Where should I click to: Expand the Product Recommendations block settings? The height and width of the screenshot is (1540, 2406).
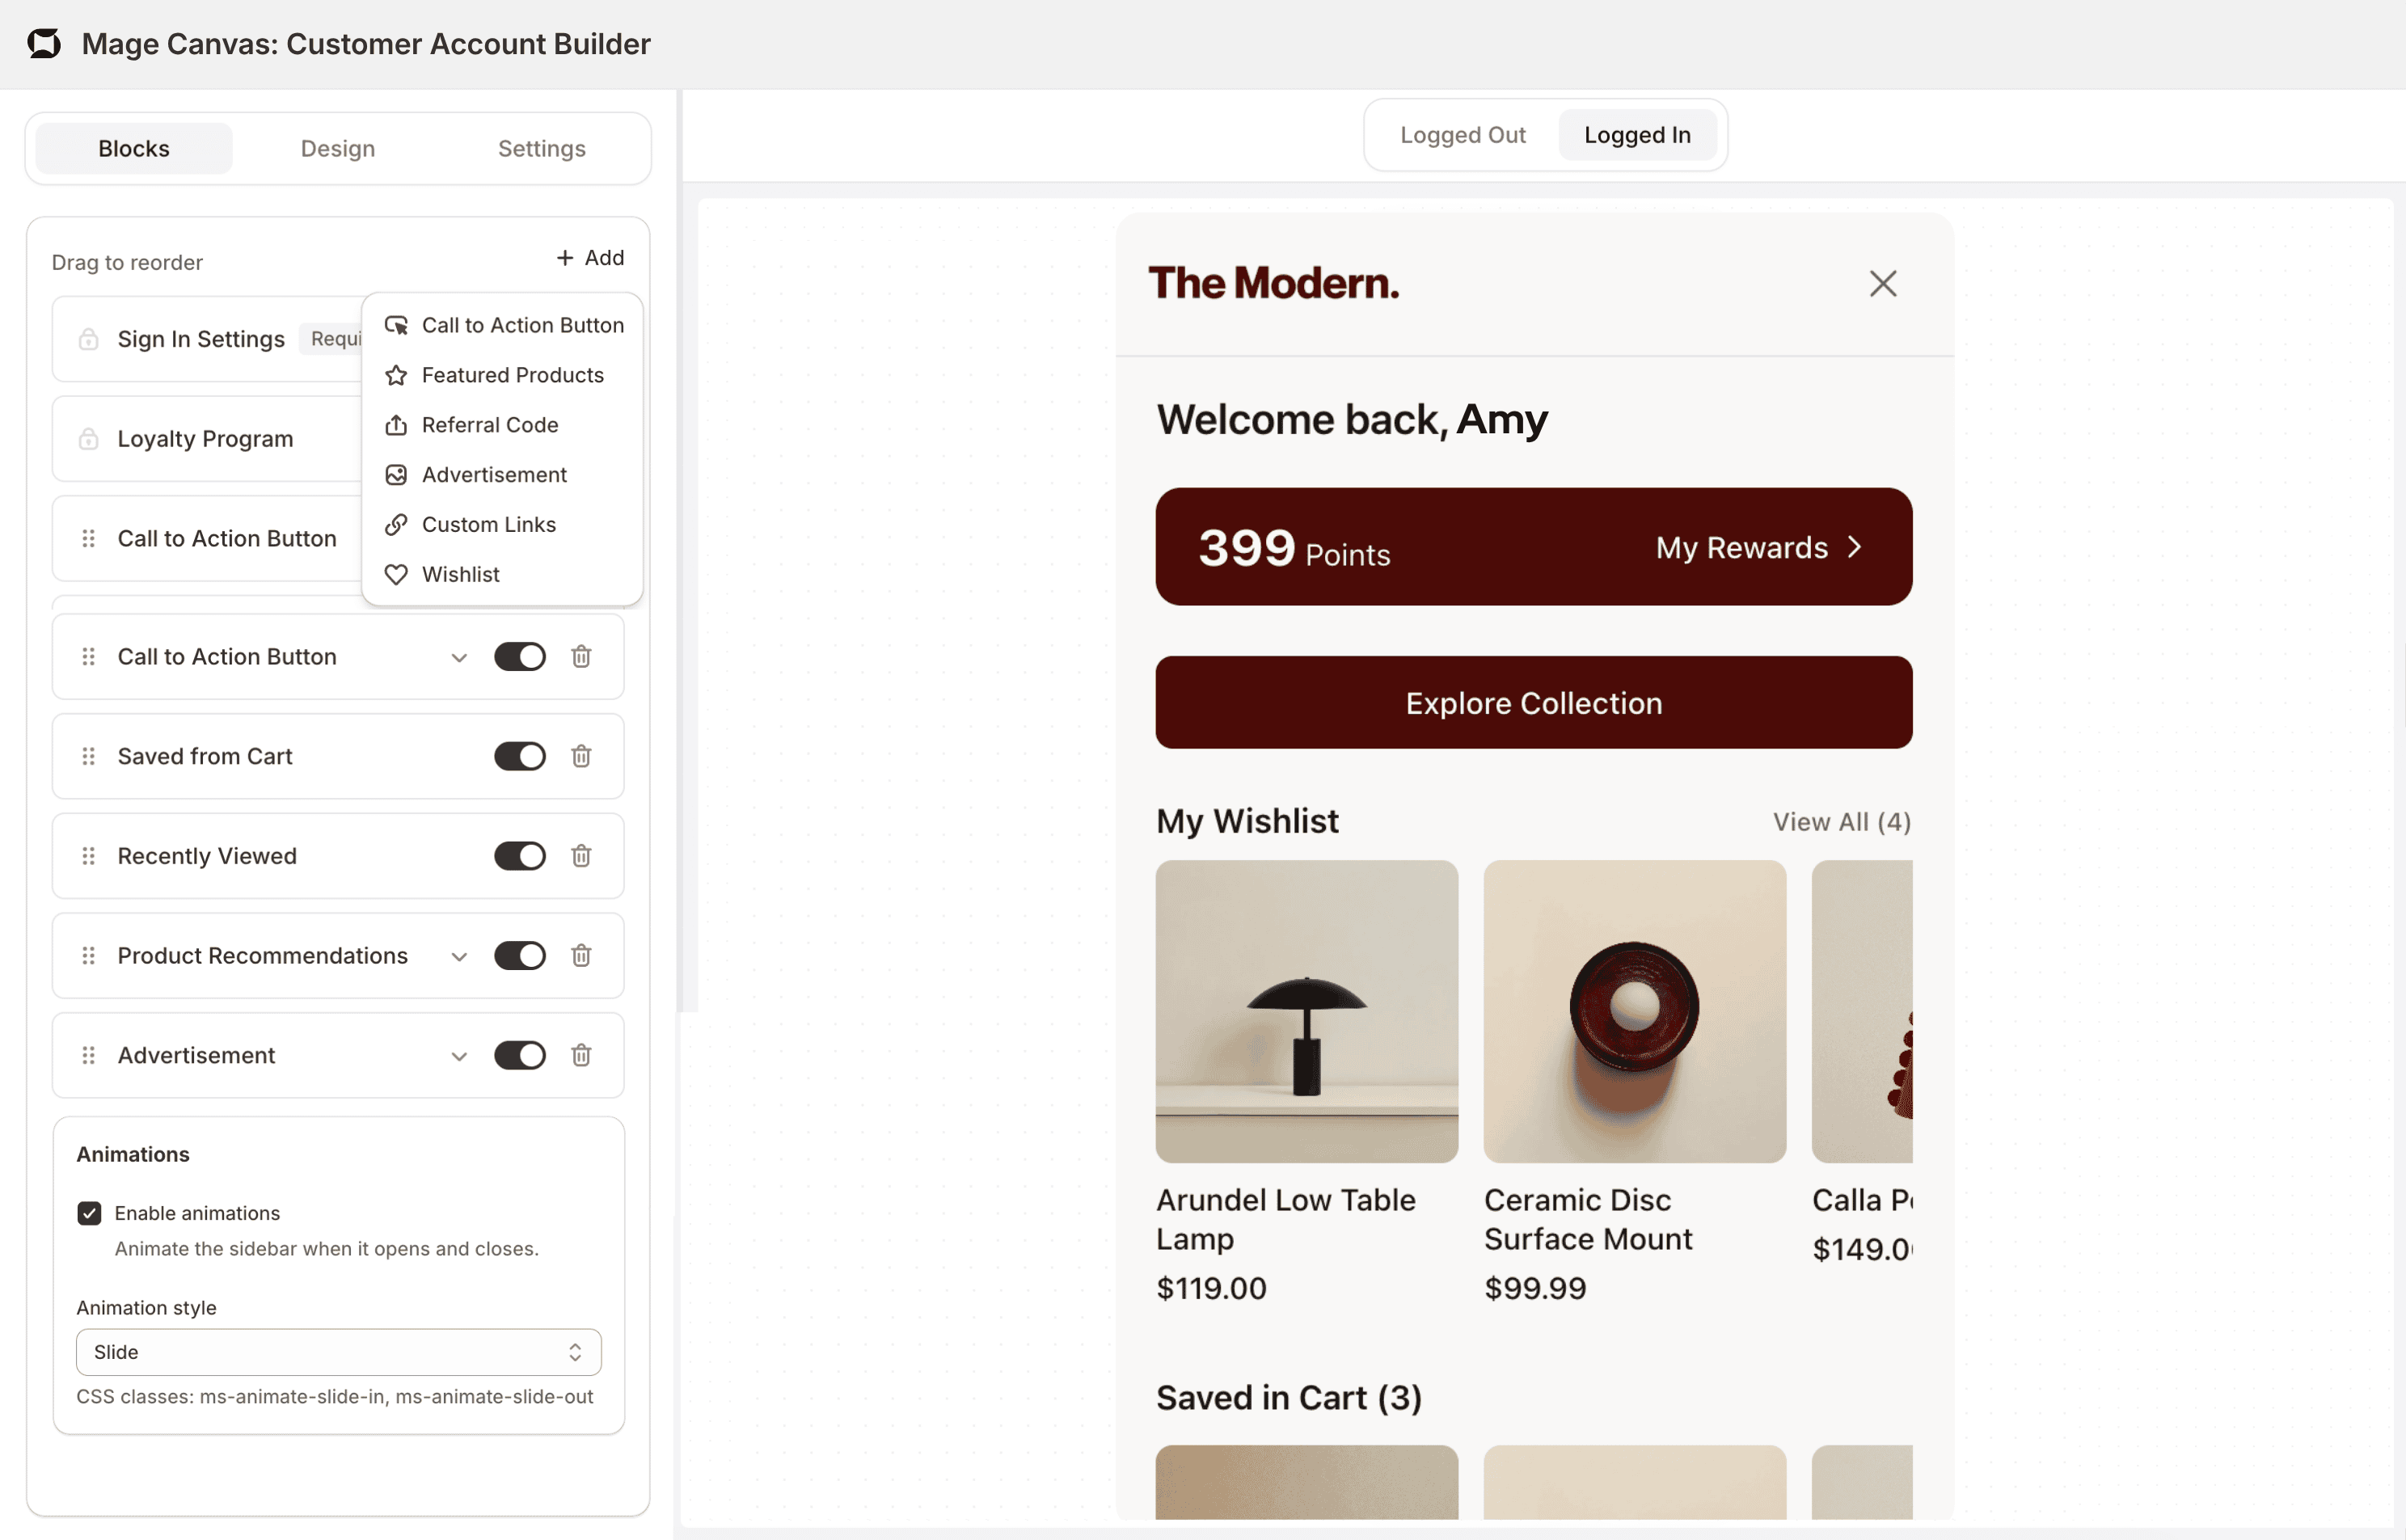459,957
